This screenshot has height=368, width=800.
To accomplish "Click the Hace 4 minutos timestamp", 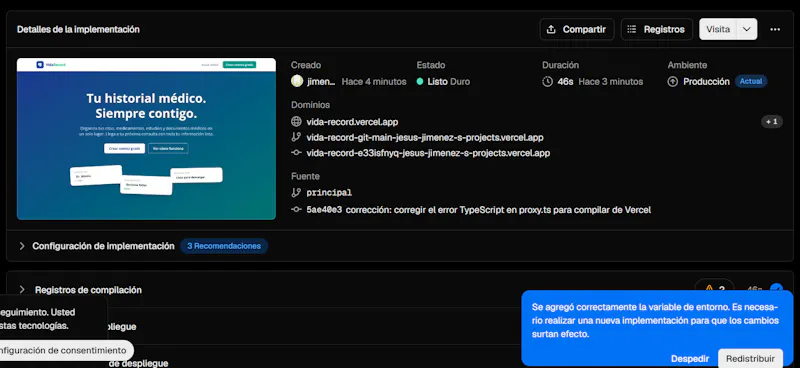I will (x=374, y=82).
